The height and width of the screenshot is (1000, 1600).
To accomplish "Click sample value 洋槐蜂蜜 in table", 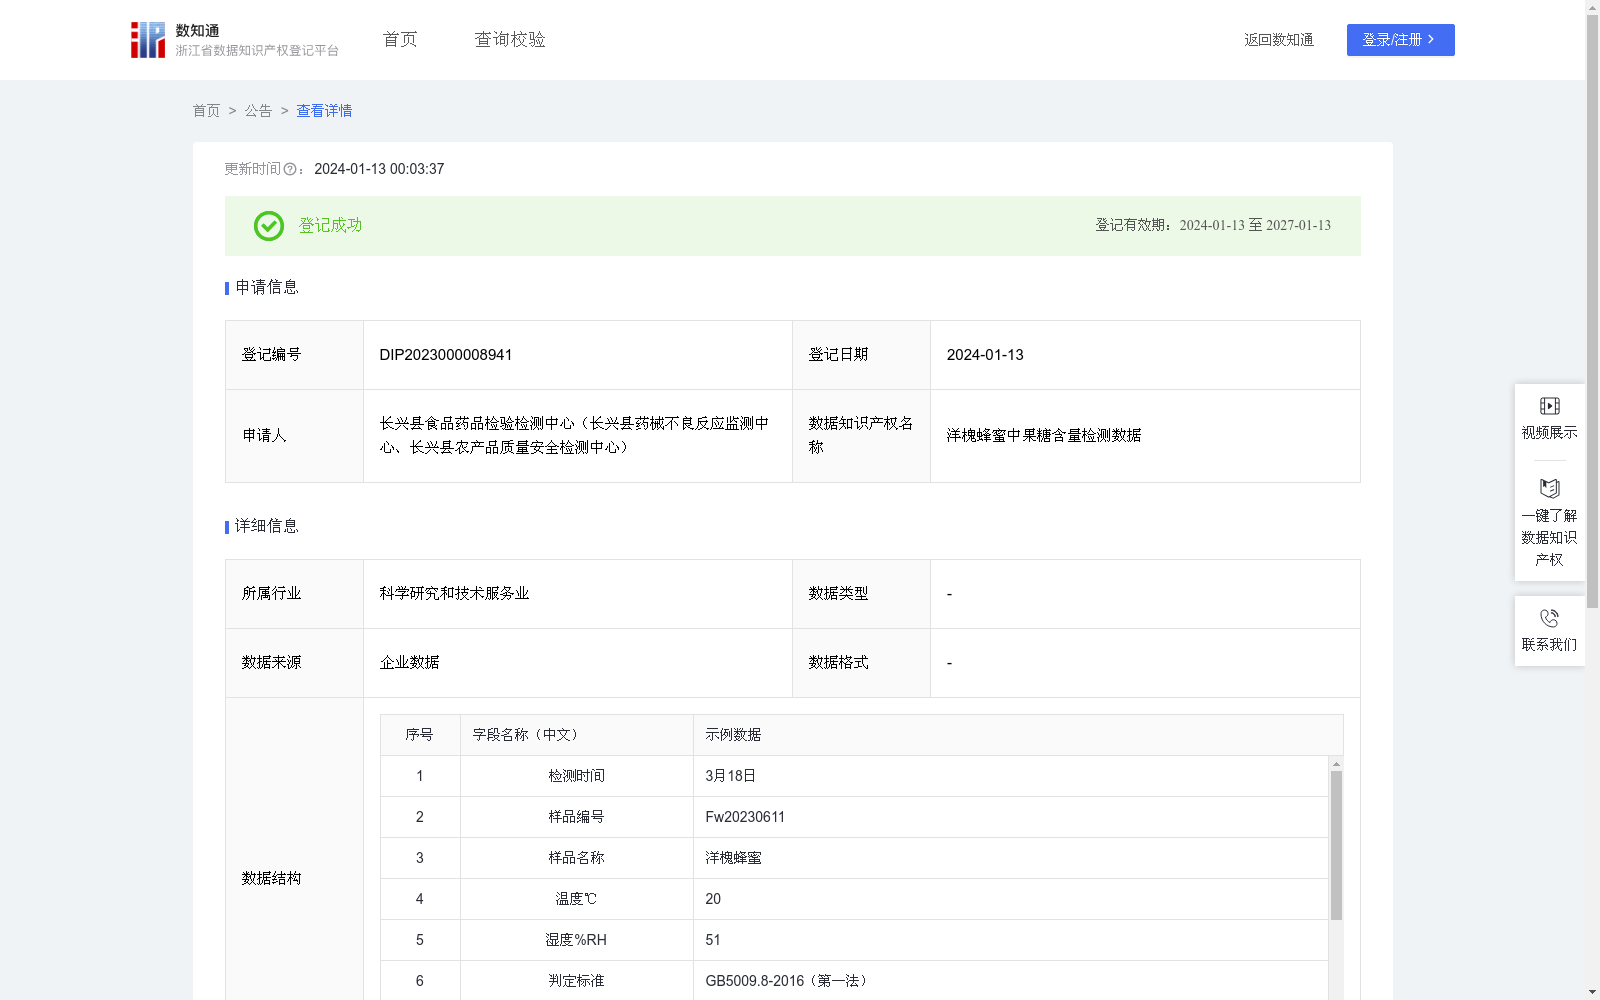I will point(733,858).
